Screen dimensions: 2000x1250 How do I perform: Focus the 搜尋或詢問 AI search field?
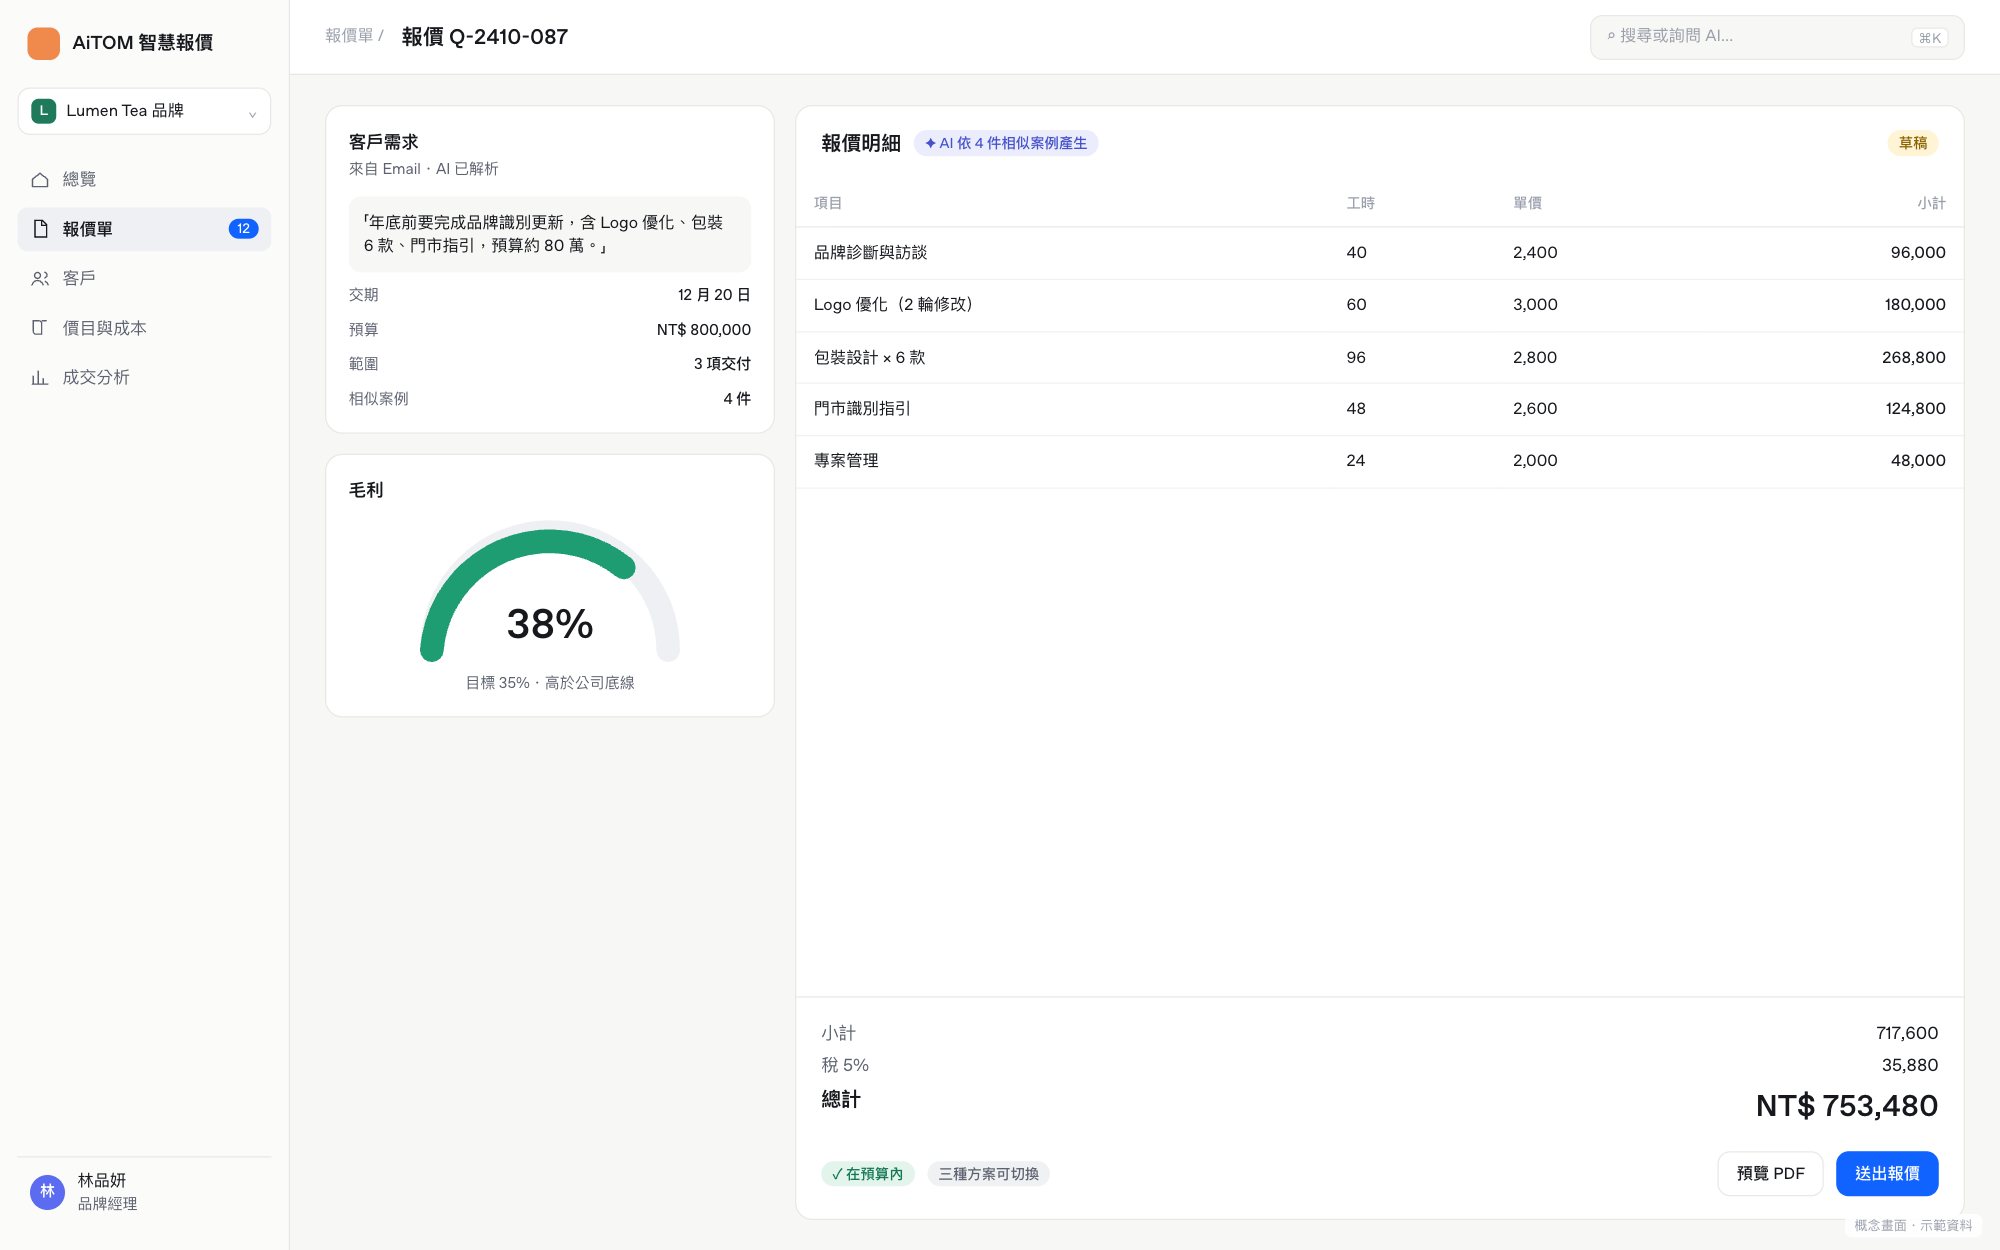pos(1777,37)
